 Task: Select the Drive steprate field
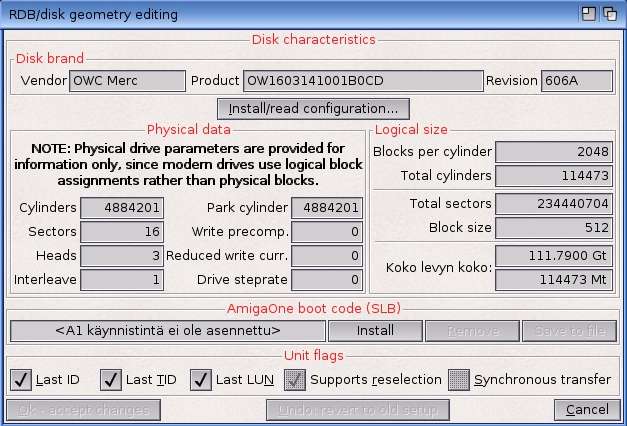point(326,280)
